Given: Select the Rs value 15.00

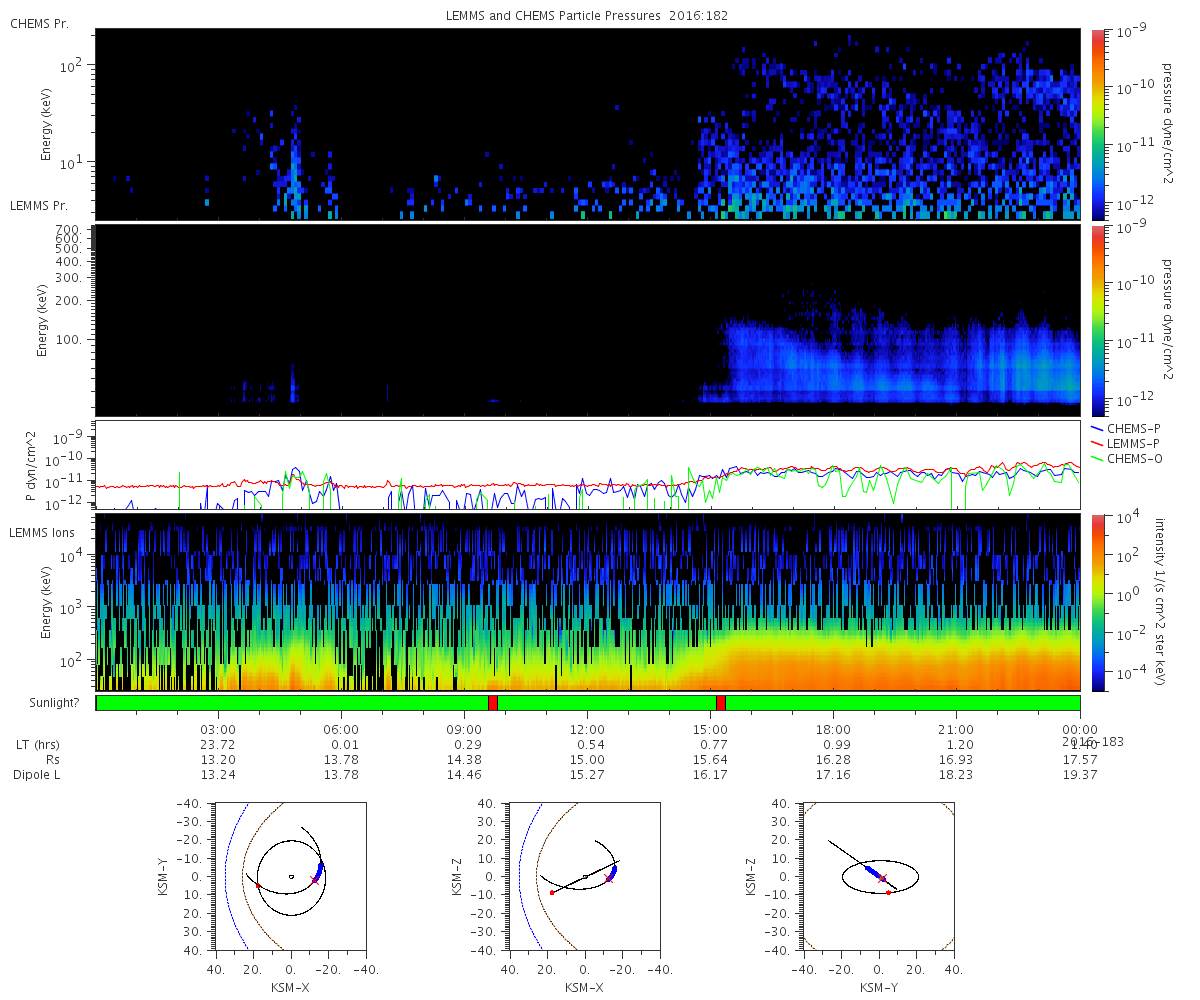Looking at the screenshot, I should (x=587, y=760).
